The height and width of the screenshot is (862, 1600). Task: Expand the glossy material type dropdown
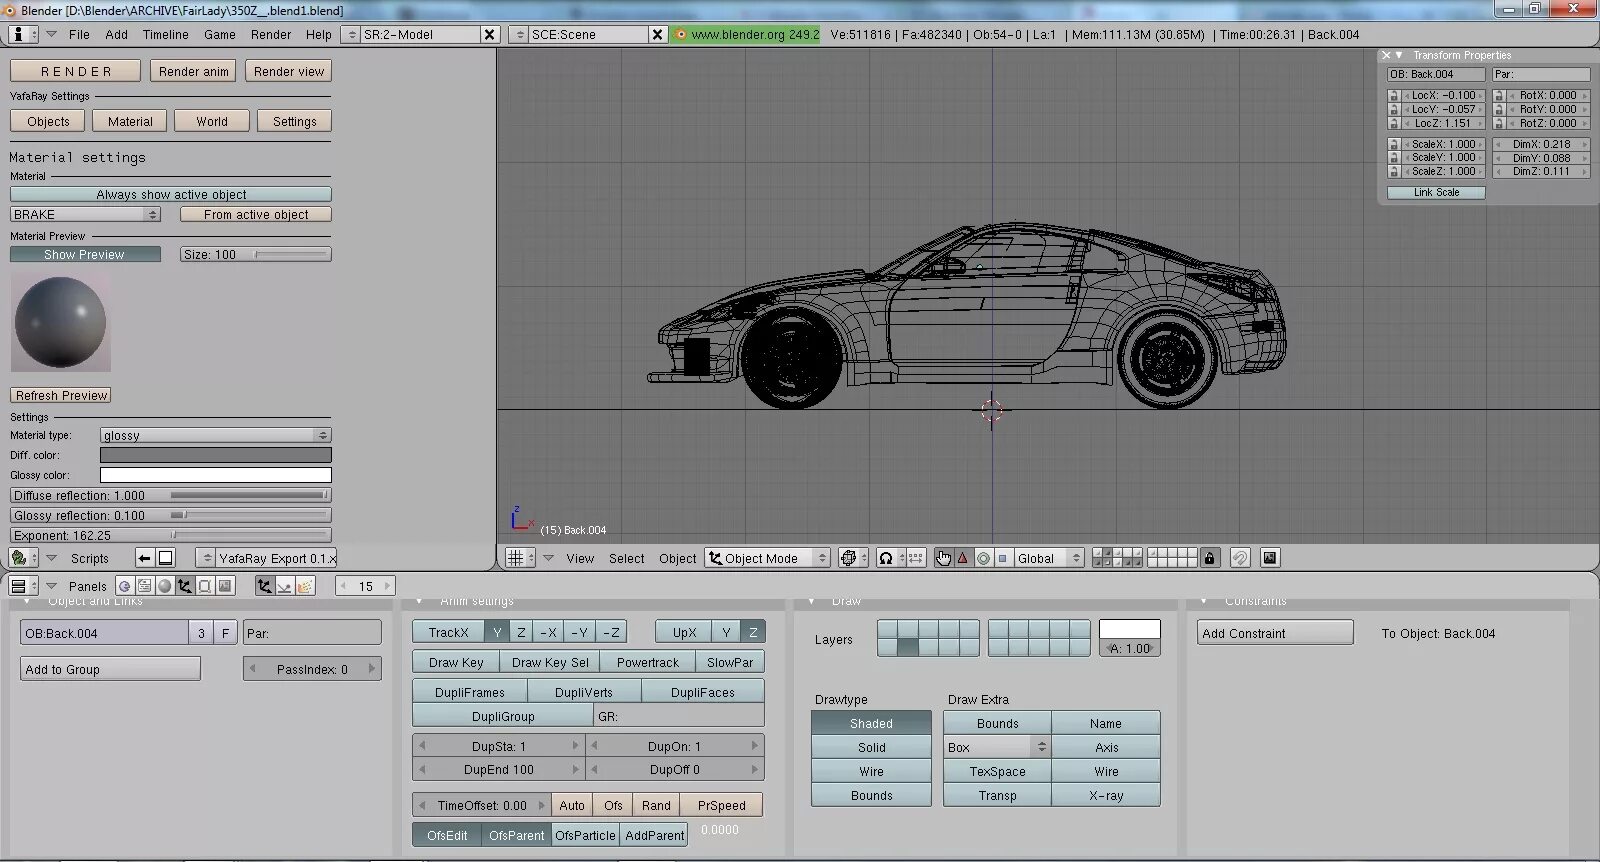pos(215,435)
